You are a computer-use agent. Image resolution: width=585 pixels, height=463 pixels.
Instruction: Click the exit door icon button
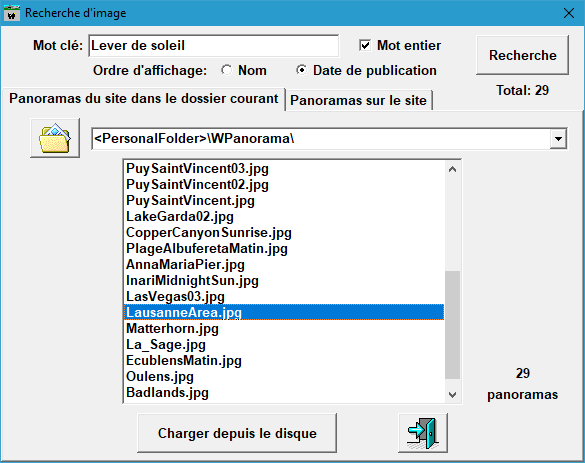423,433
